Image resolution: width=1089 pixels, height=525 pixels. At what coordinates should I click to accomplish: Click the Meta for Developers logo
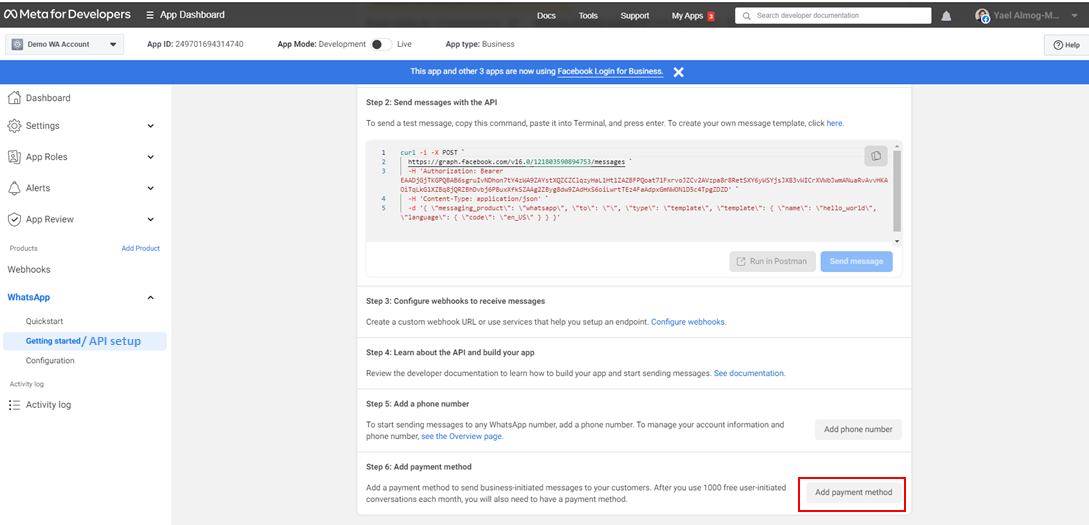point(67,15)
